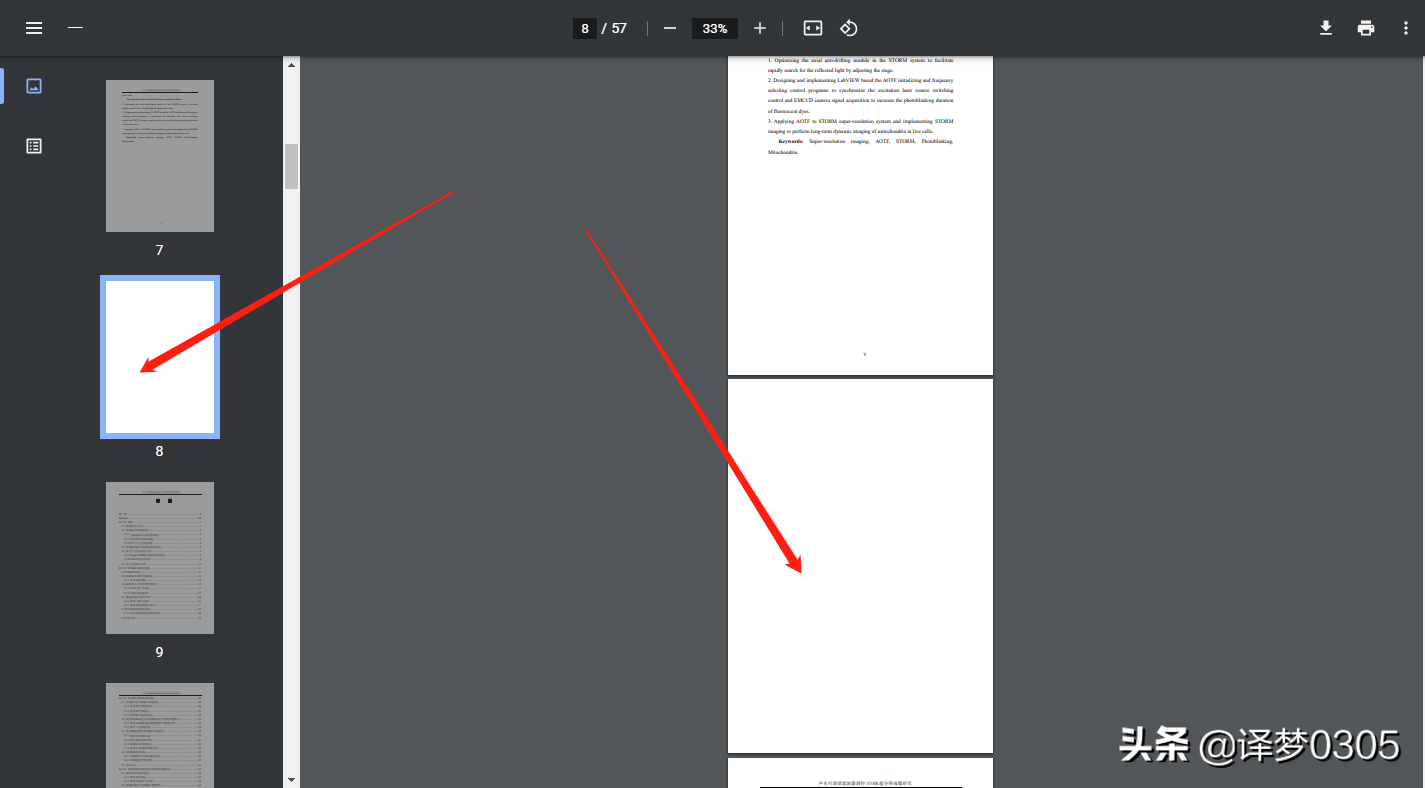This screenshot has width=1425, height=788.
Task: Click the thumbnail scrollbar up arrow
Action: [292, 65]
